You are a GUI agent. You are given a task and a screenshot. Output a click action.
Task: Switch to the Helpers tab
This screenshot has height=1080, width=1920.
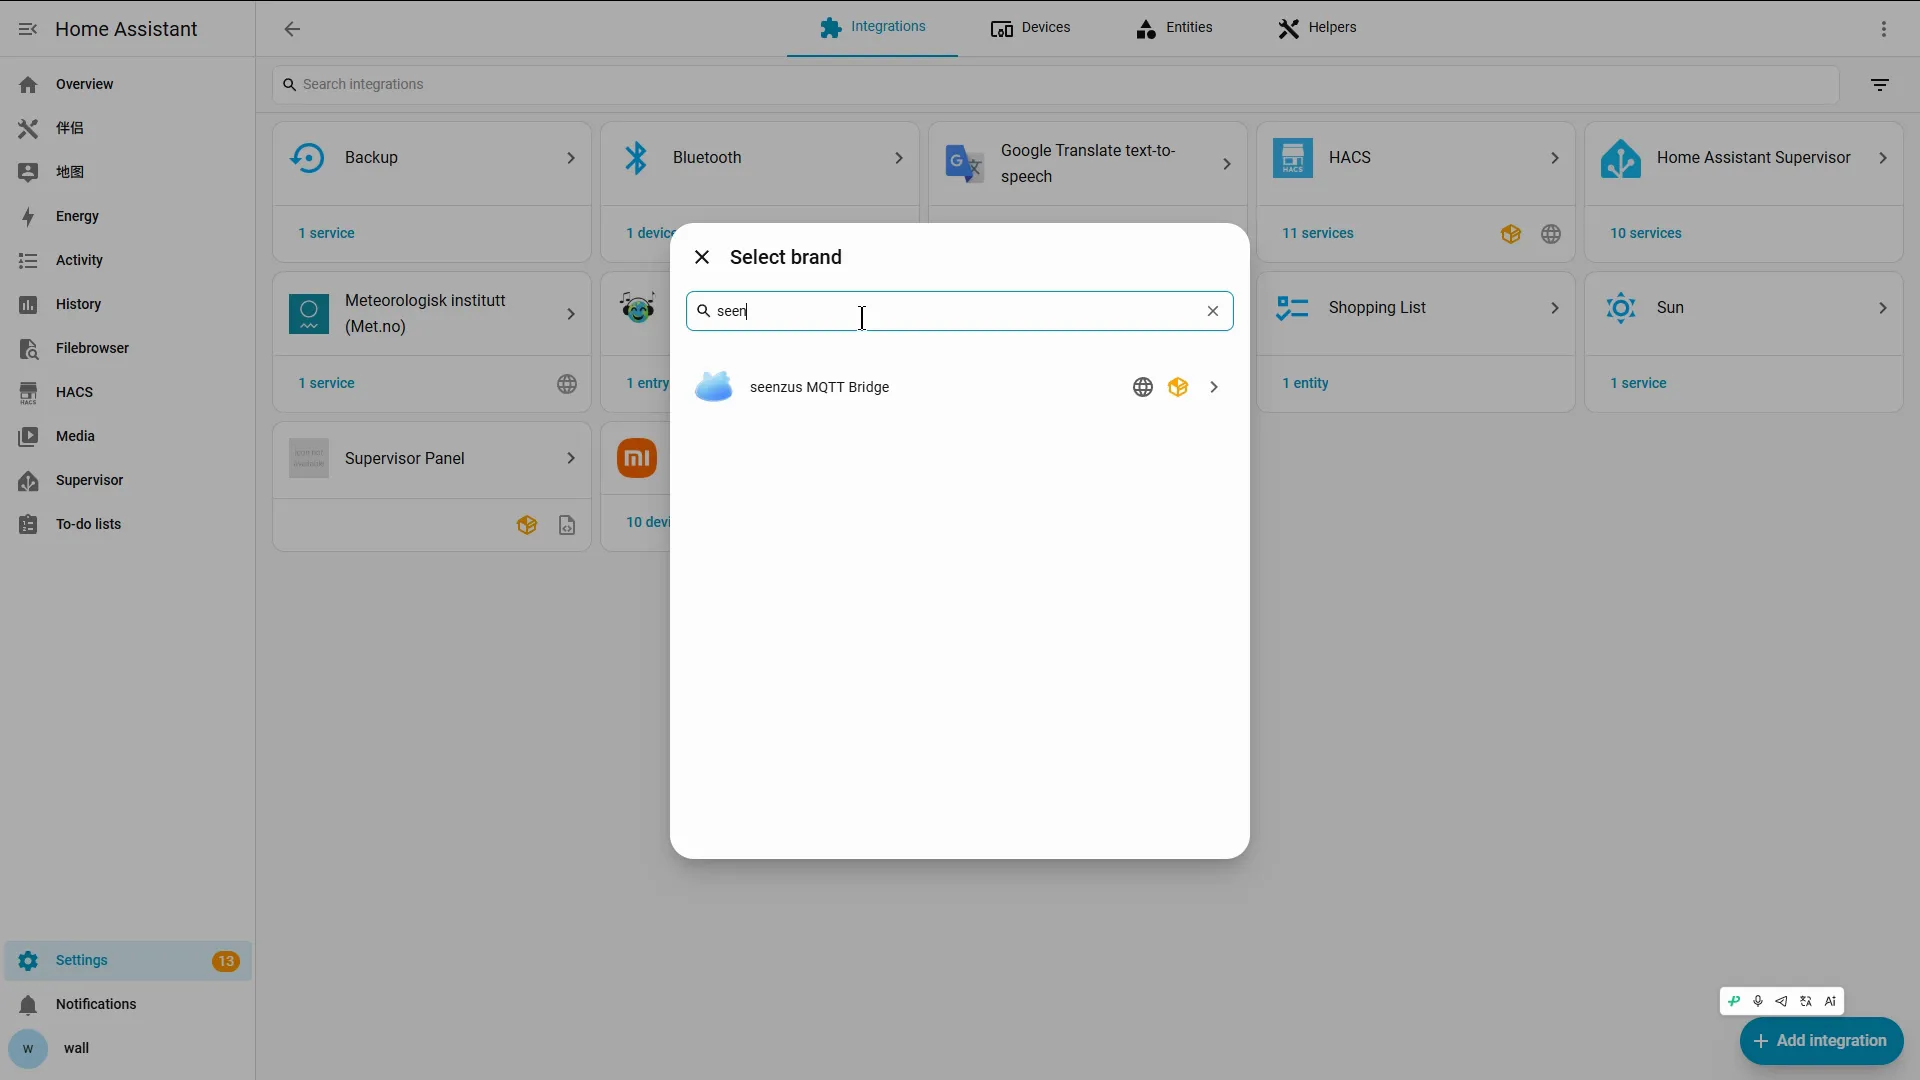click(1318, 28)
